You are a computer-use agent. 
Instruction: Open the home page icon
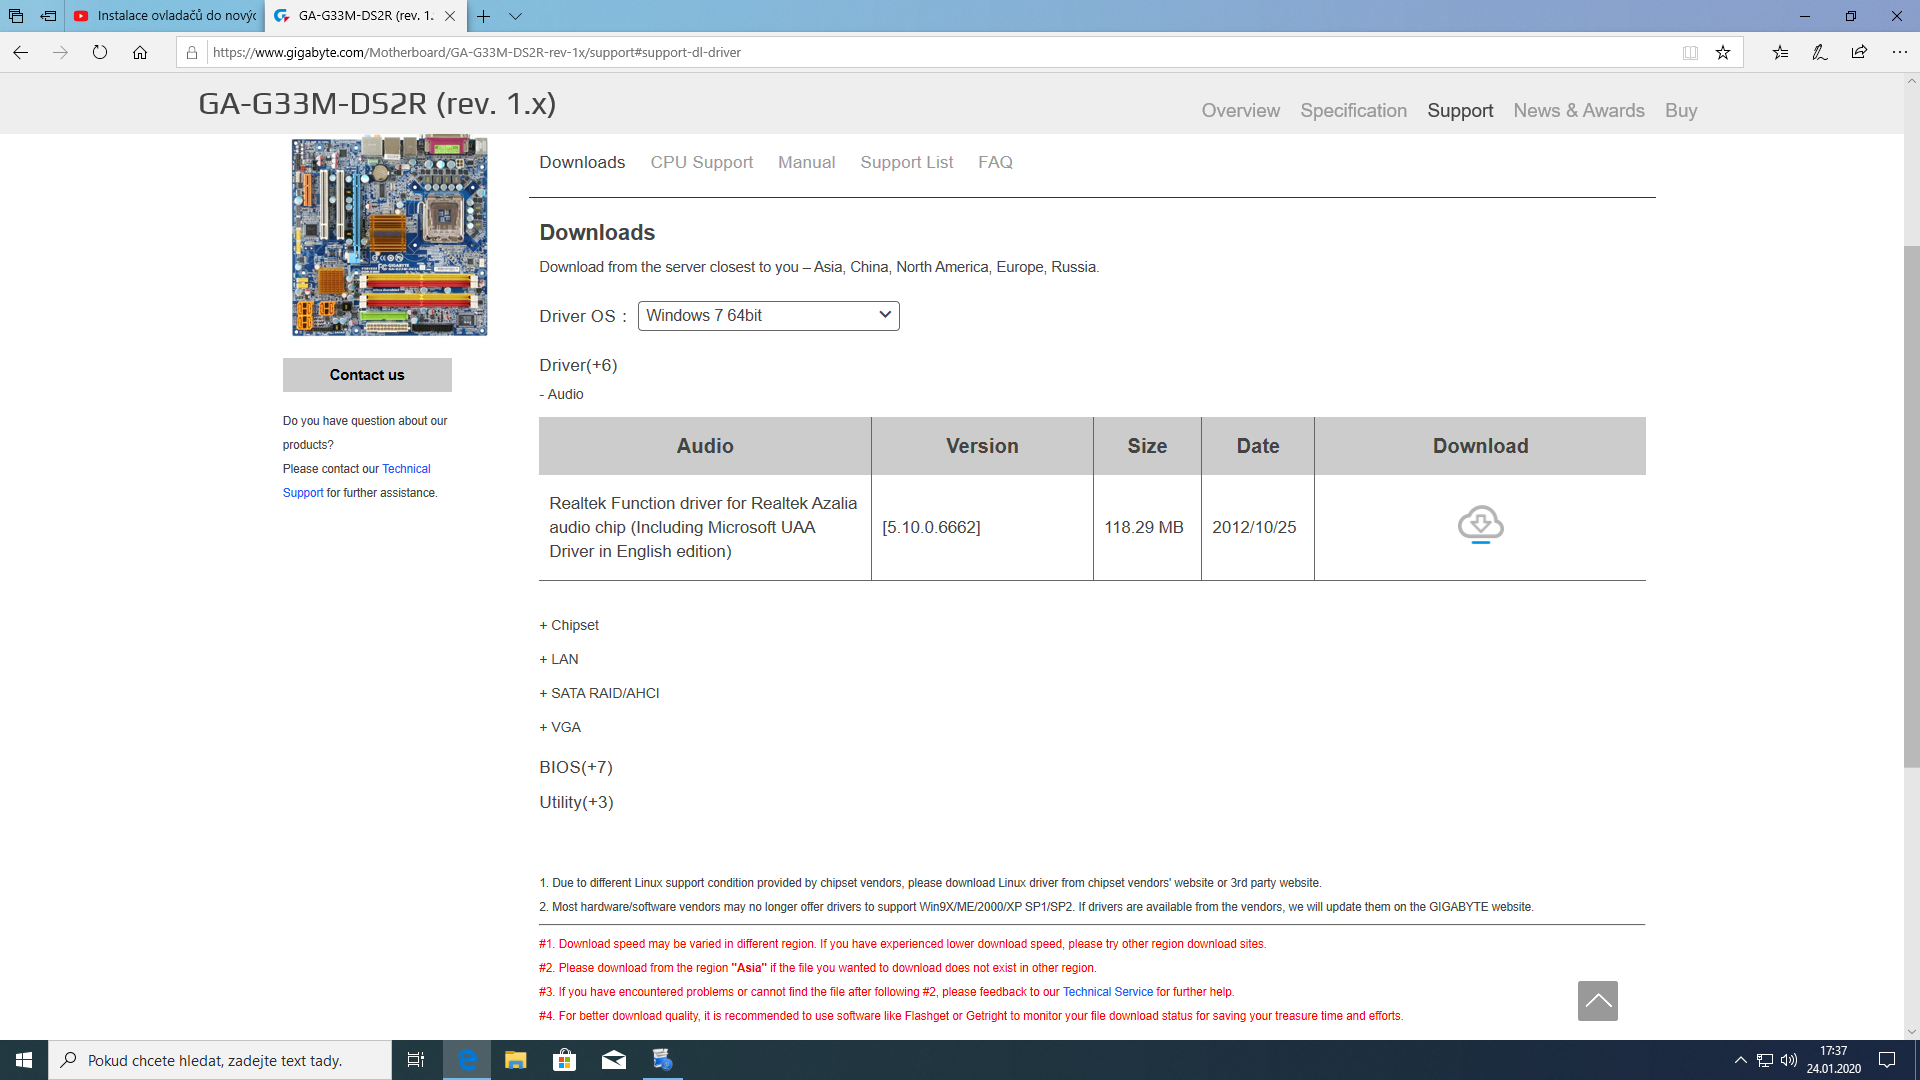click(140, 52)
